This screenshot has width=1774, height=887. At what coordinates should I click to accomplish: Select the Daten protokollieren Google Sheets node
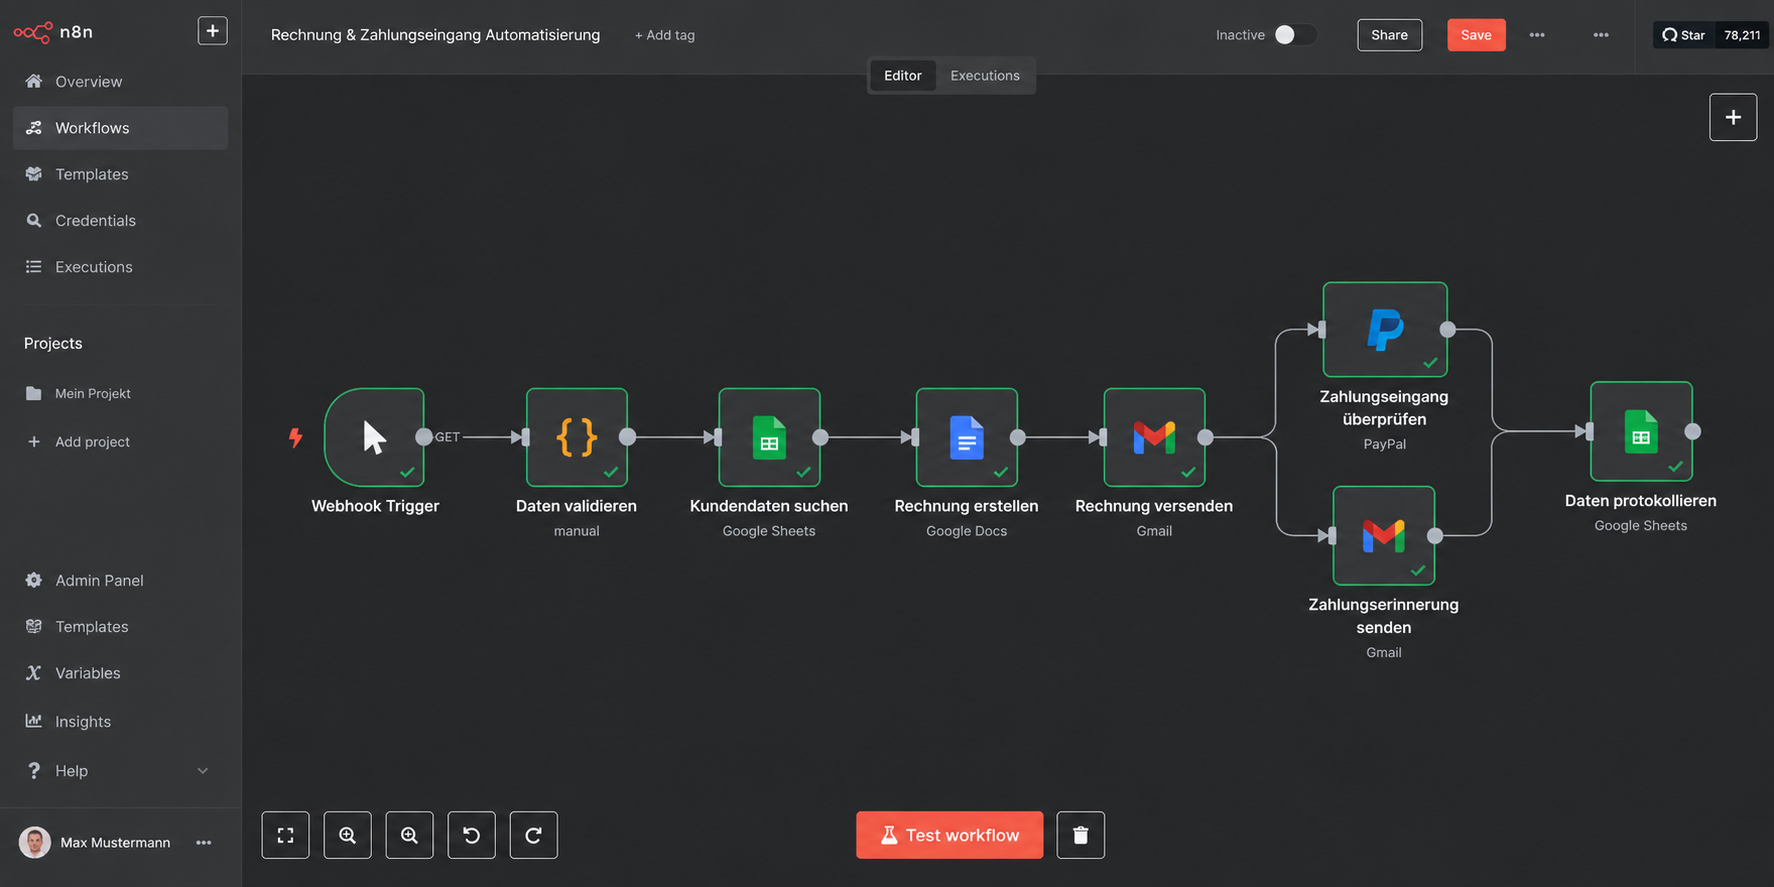1641,432
